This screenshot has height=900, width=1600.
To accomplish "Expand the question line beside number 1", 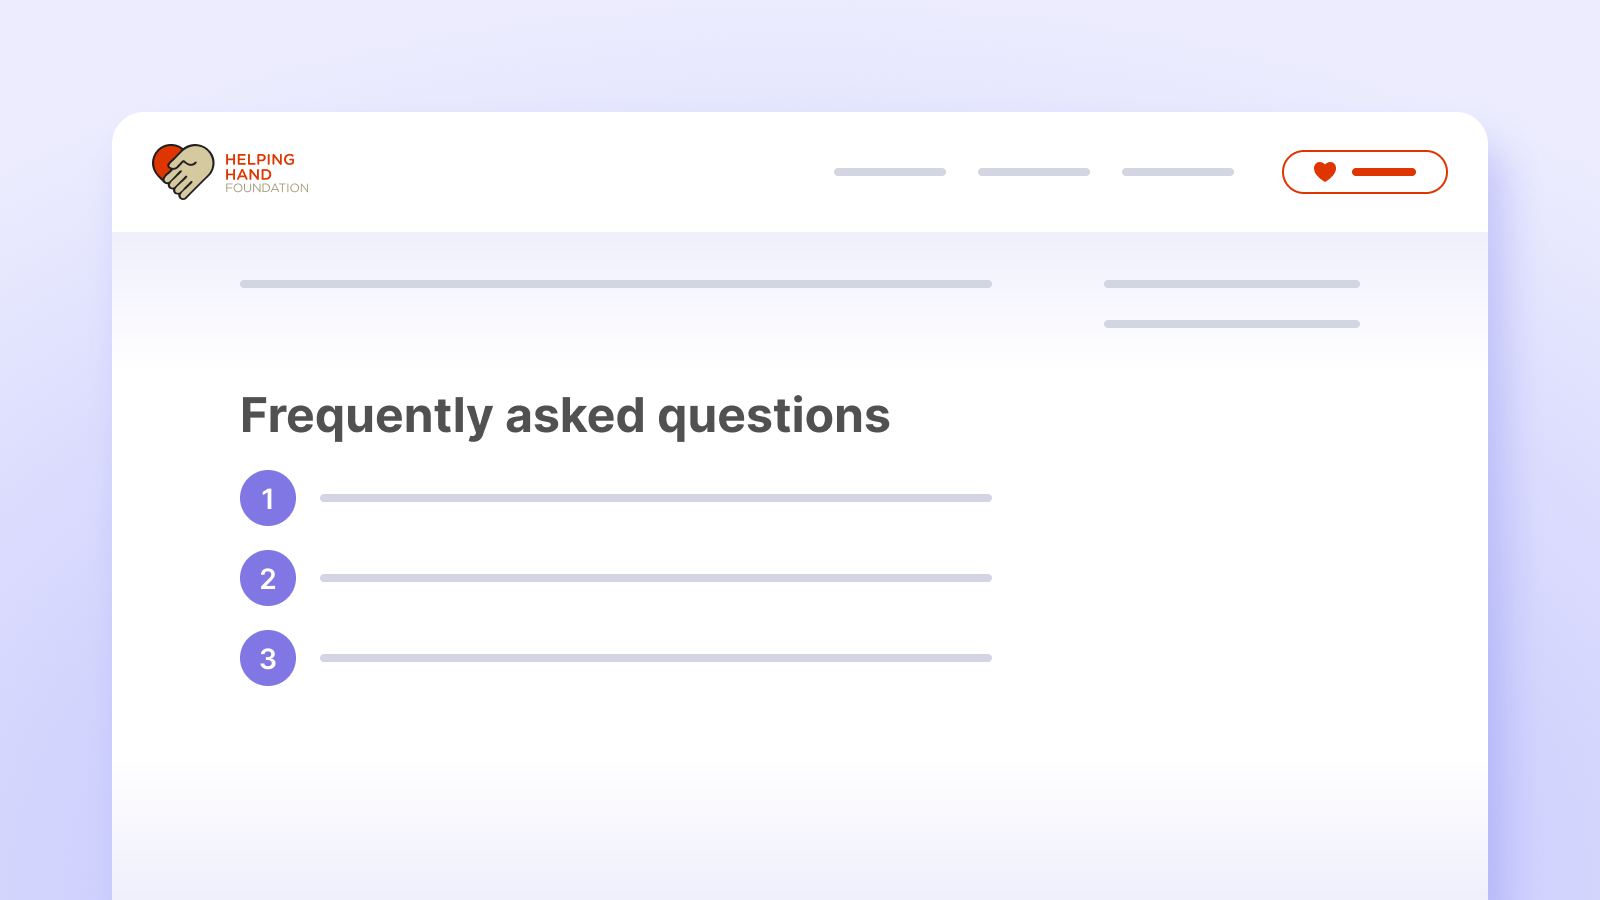I will click(x=656, y=498).
